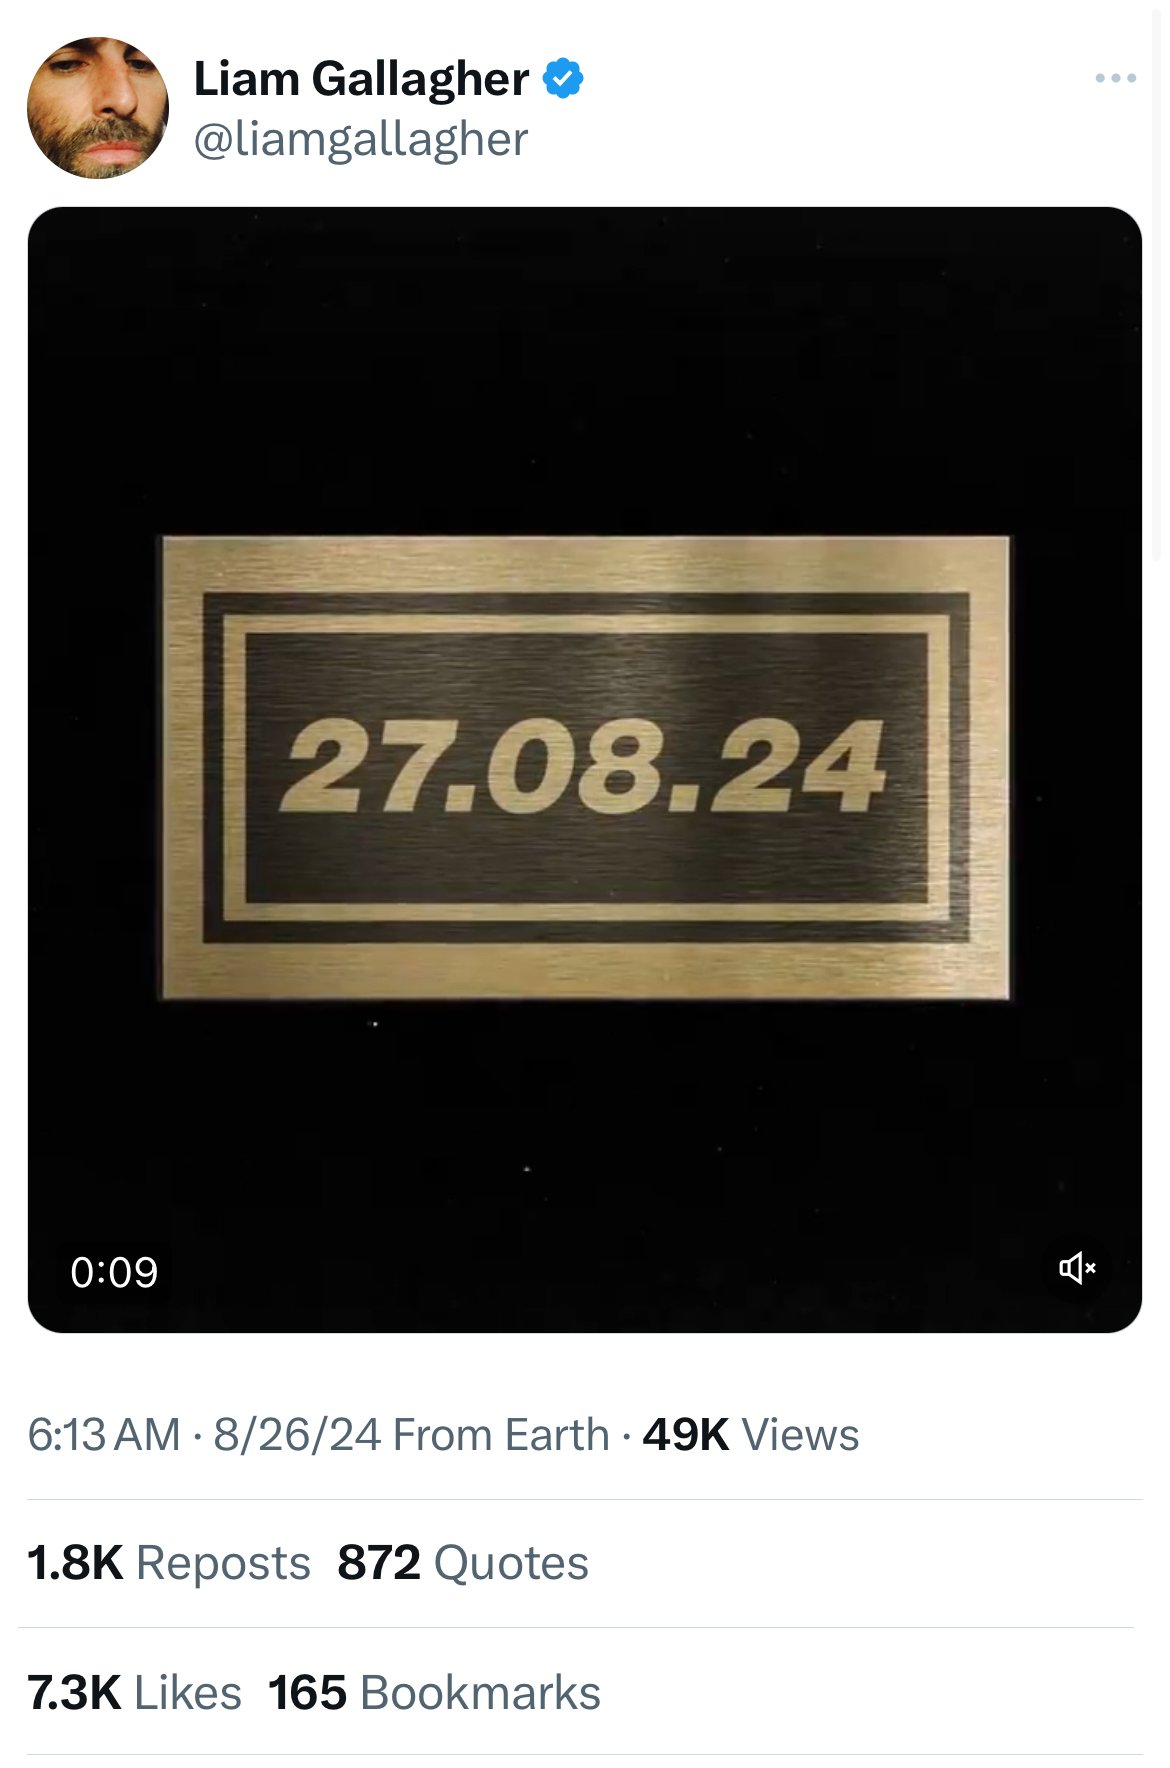Open Liam Gallagher's profile picture
The image size is (1170, 1768).
[98, 108]
